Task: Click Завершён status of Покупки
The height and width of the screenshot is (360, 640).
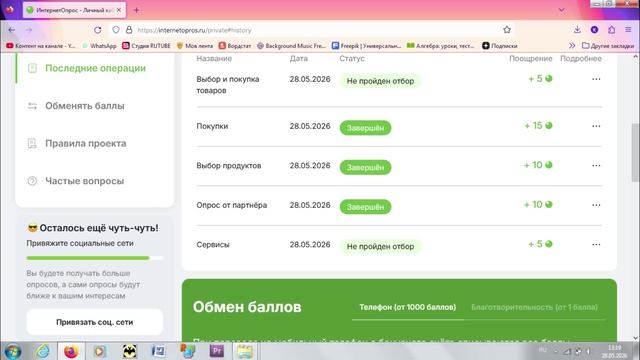Action: [x=365, y=128]
